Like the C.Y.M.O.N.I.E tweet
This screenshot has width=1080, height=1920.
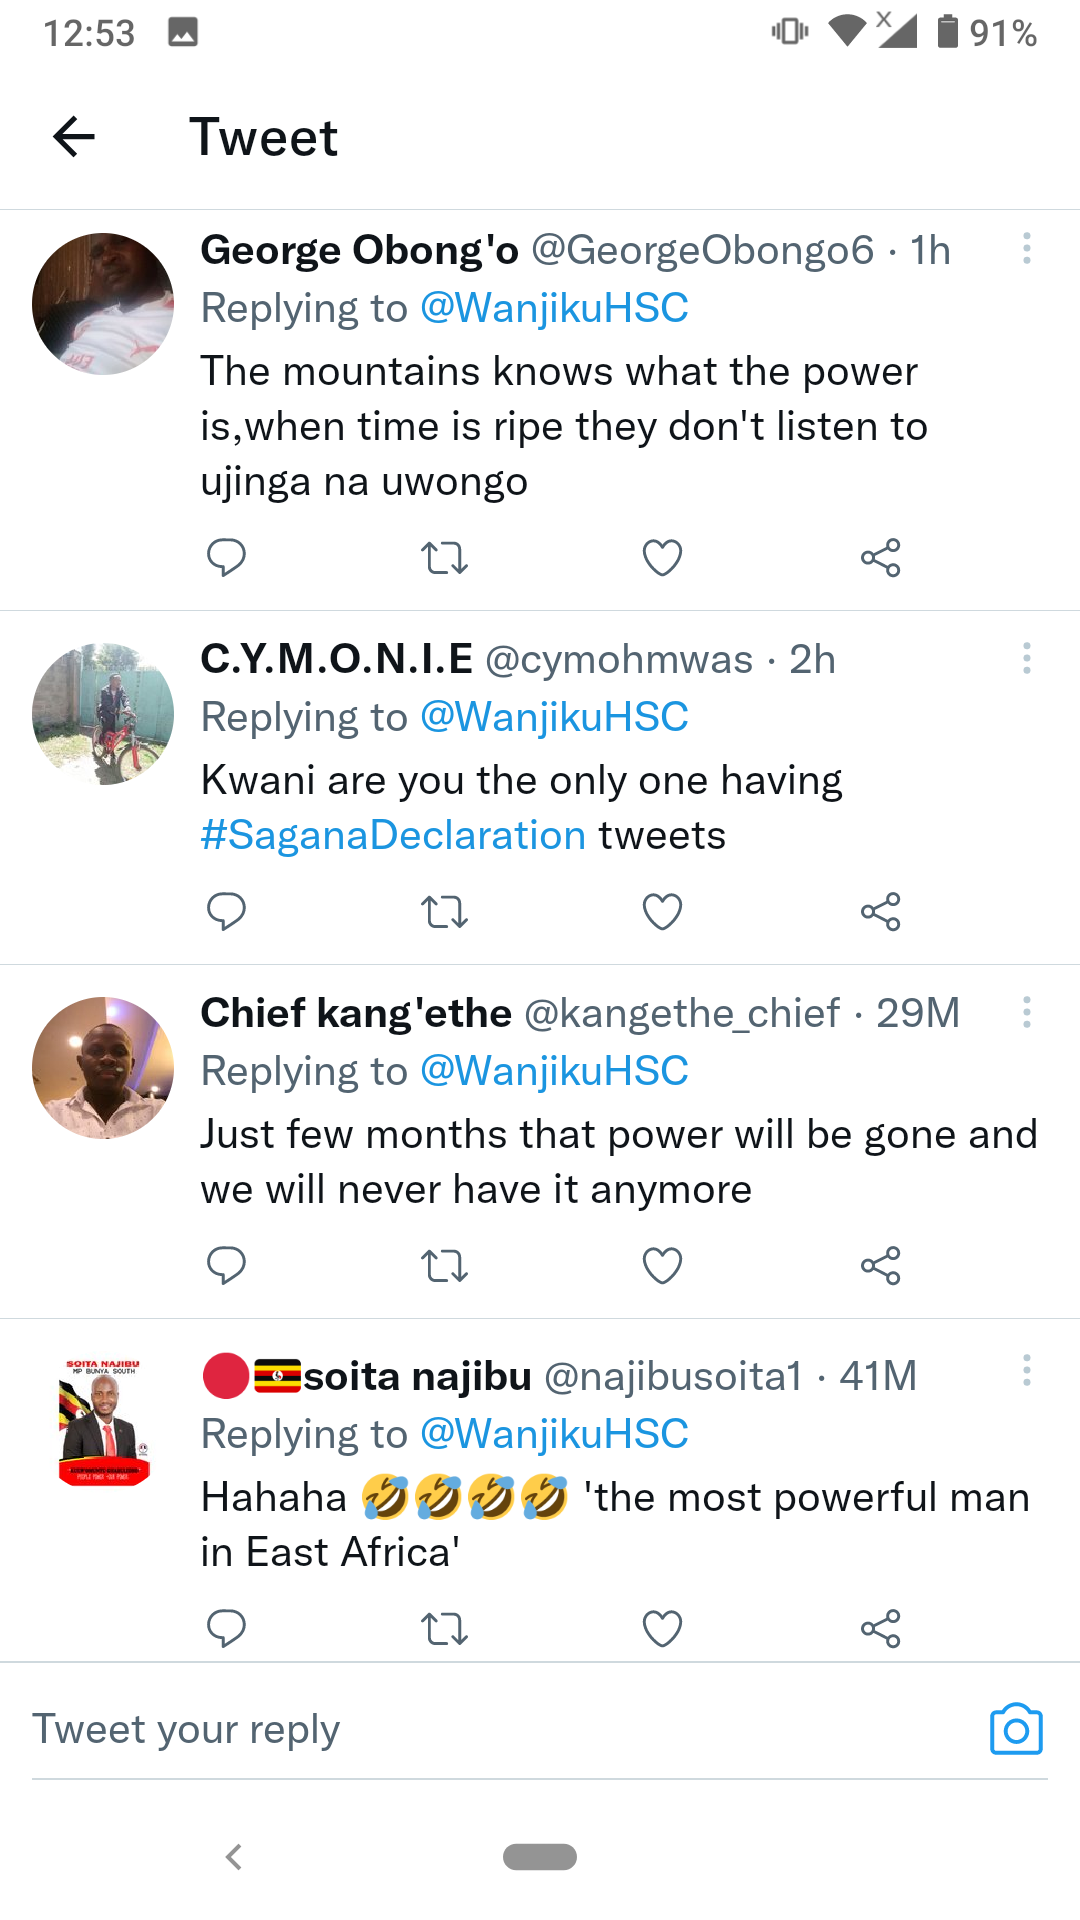click(x=662, y=911)
